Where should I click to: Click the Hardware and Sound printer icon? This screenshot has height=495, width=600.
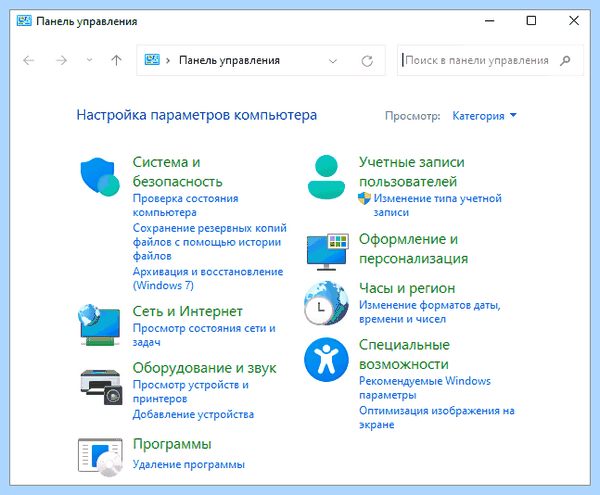coord(101,387)
